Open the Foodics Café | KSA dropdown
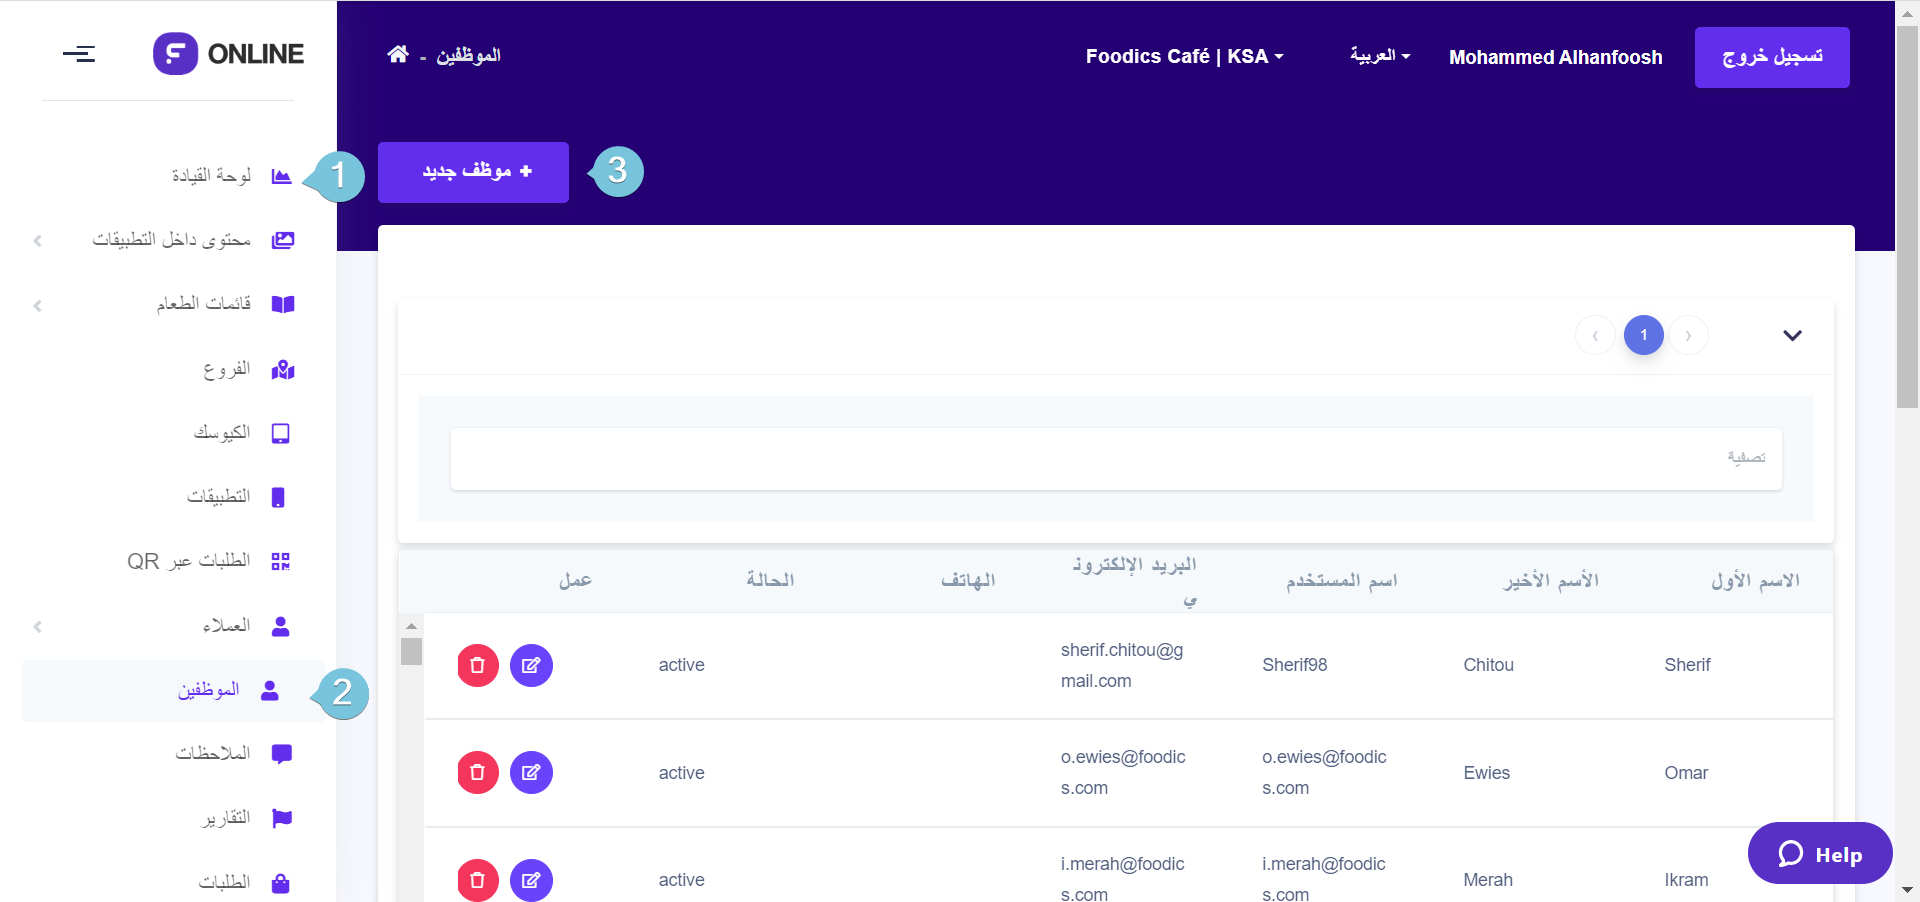The height and width of the screenshot is (902, 1920). pos(1184,57)
